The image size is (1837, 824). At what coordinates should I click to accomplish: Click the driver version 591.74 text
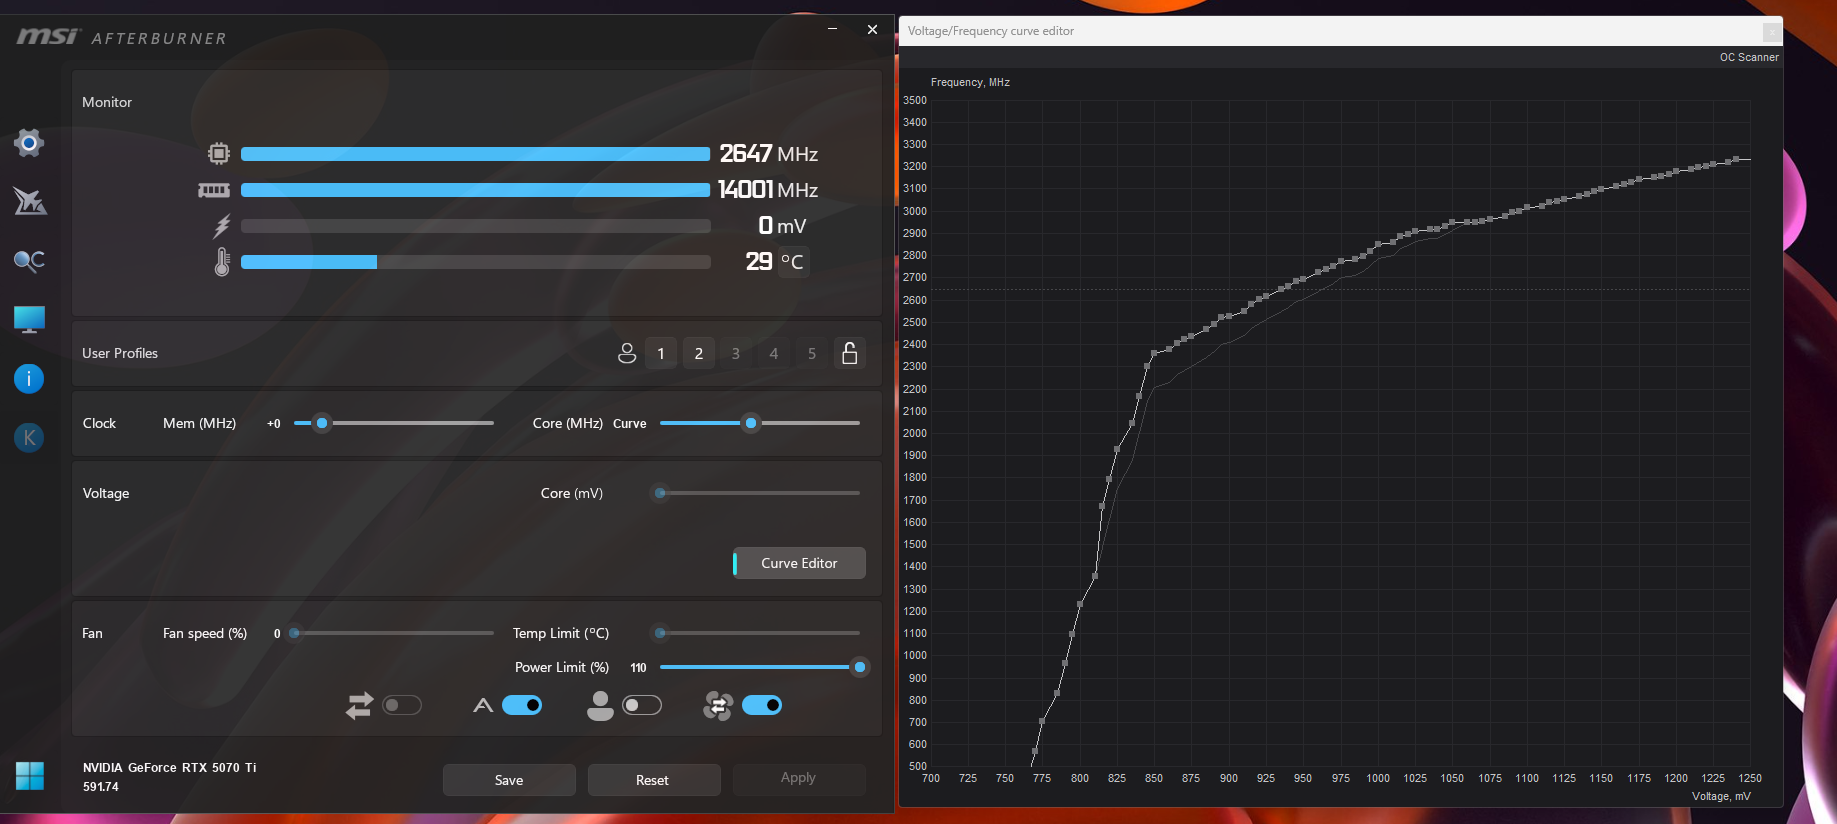click(x=101, y=787)
